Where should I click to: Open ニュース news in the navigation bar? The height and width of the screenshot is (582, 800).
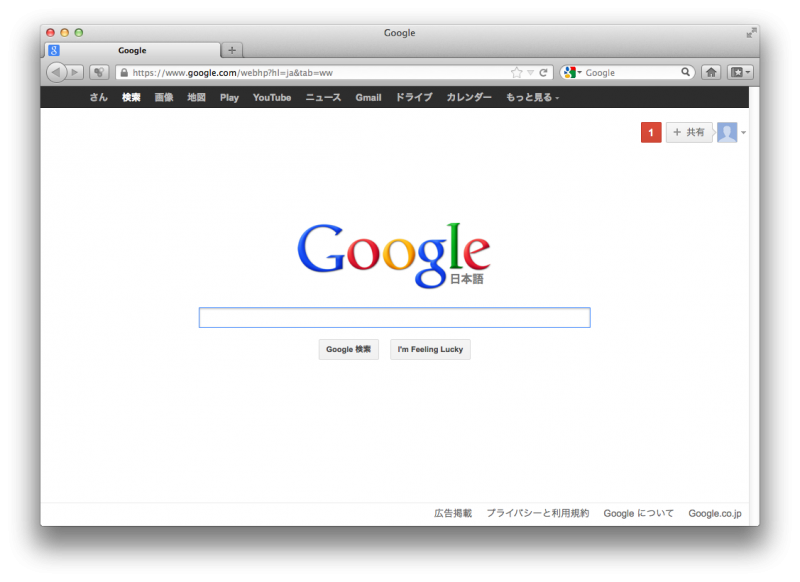coord(323,97)
